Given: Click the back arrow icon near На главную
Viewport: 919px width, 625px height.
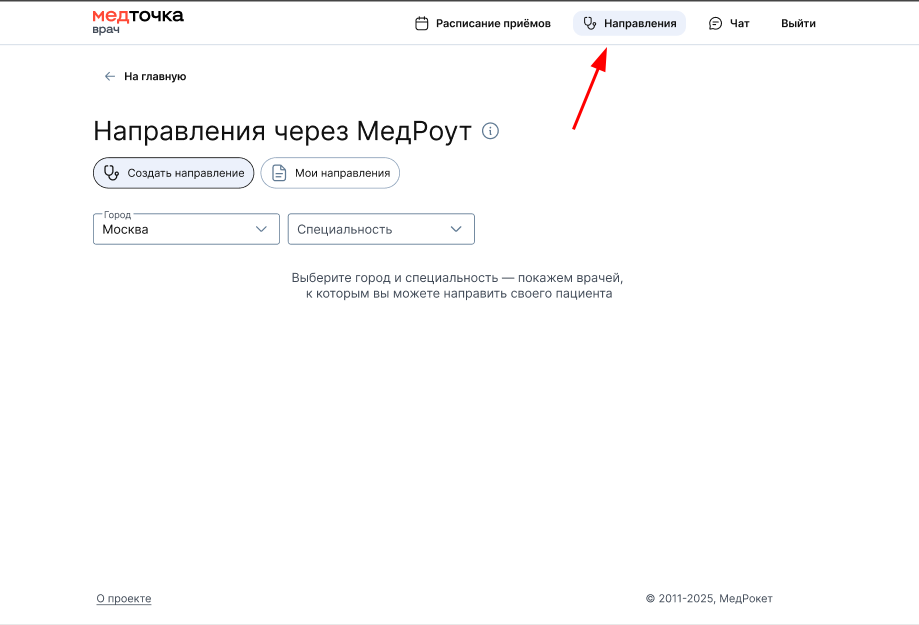Looking at the screenshot, I should (x=110, y=76).
